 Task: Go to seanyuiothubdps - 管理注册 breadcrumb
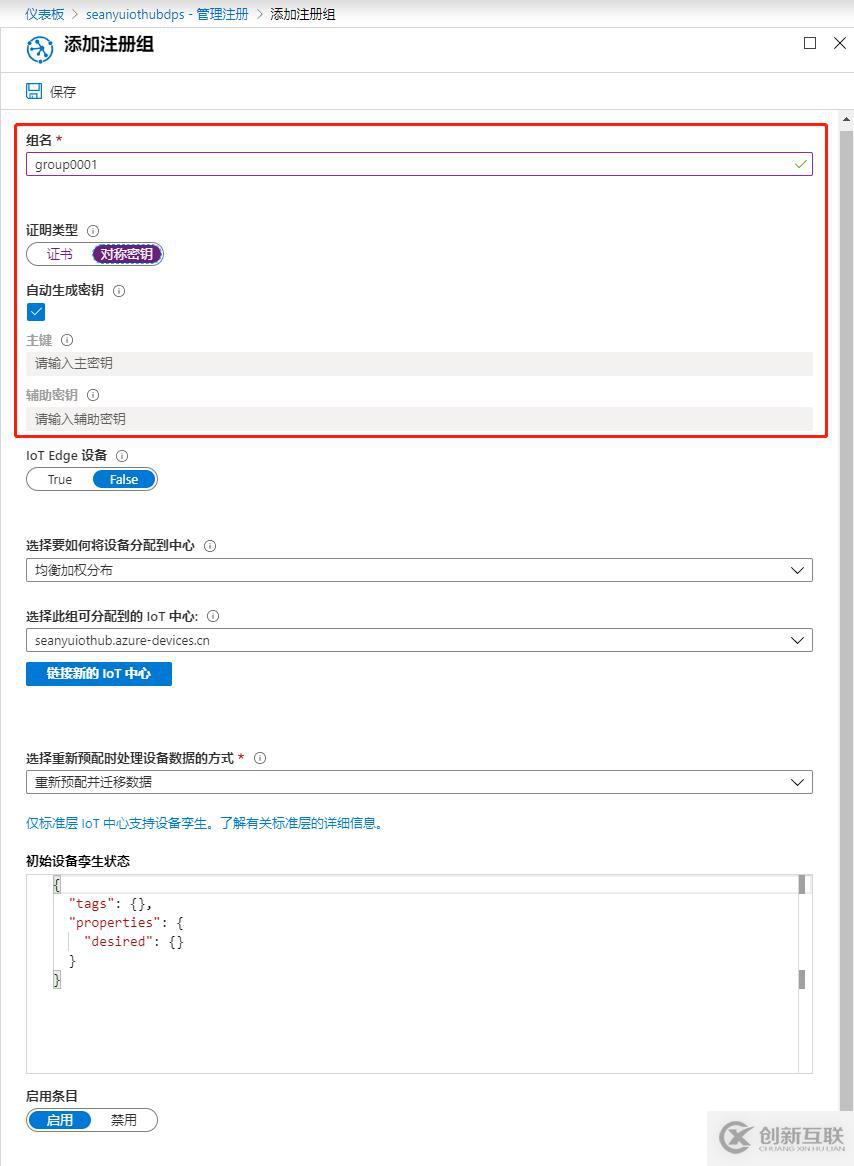tap(167, 14)
